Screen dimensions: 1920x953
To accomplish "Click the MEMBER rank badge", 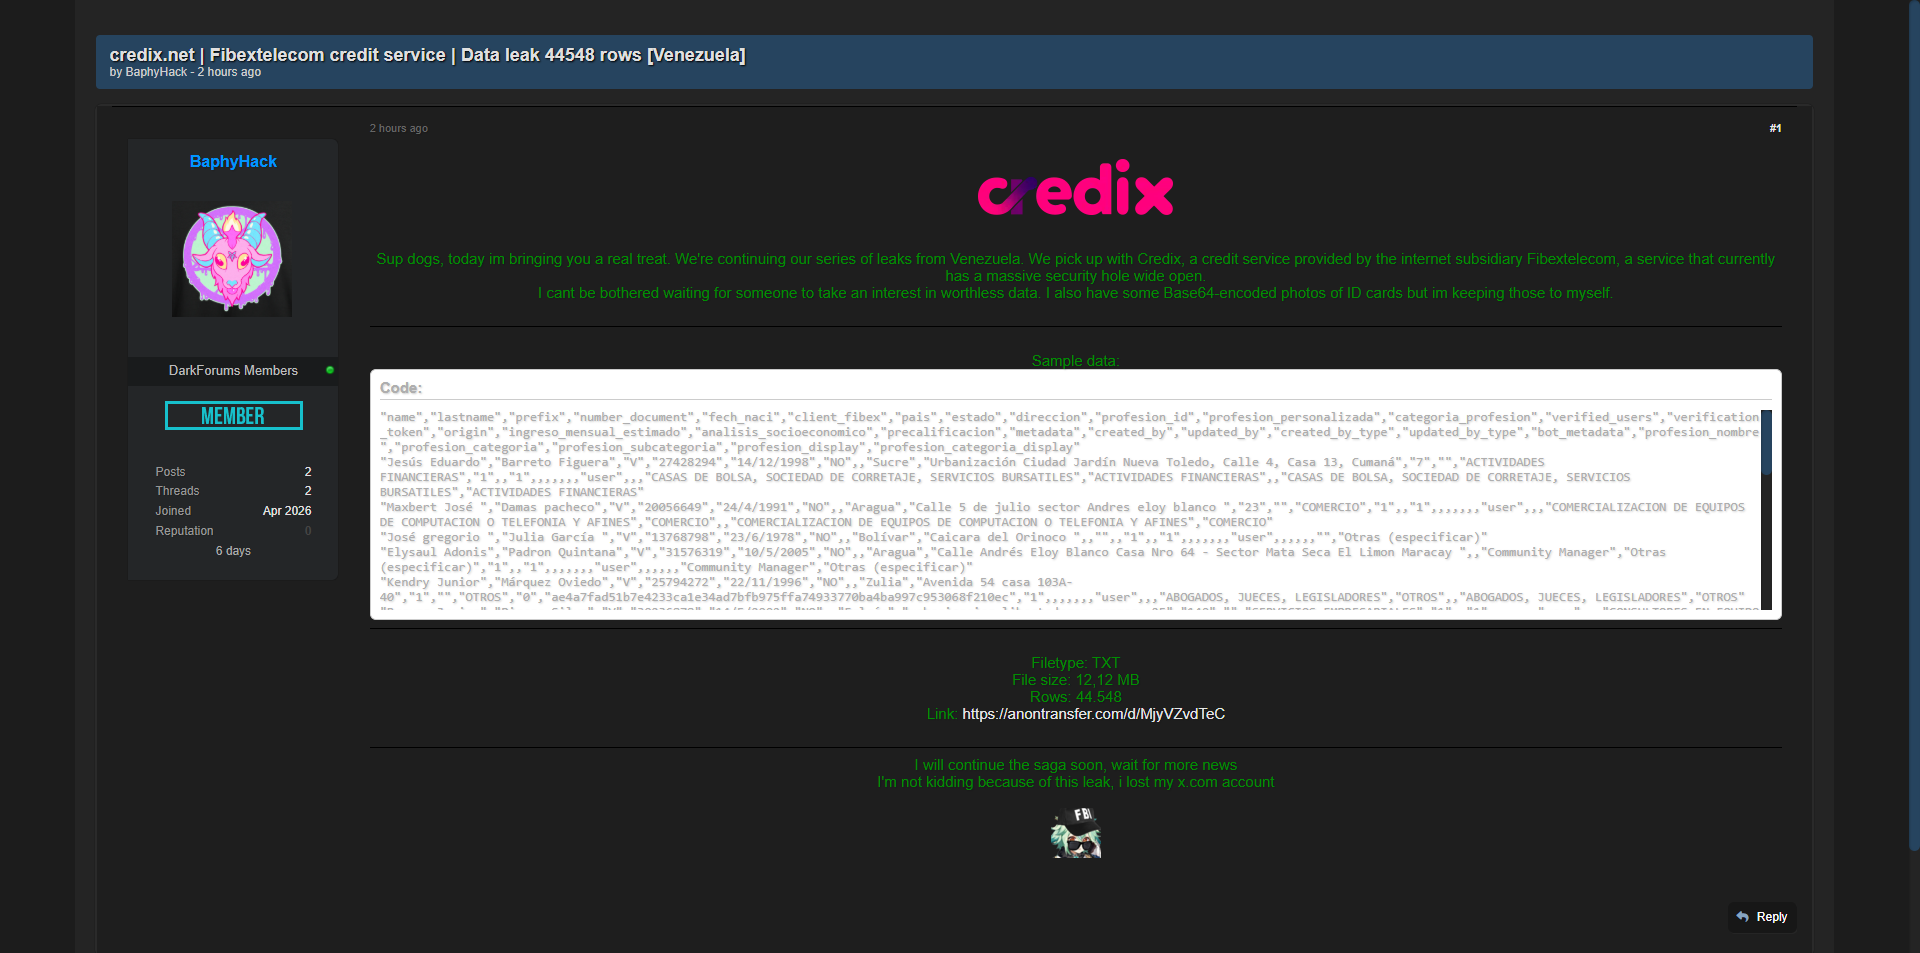I will 234,416.
